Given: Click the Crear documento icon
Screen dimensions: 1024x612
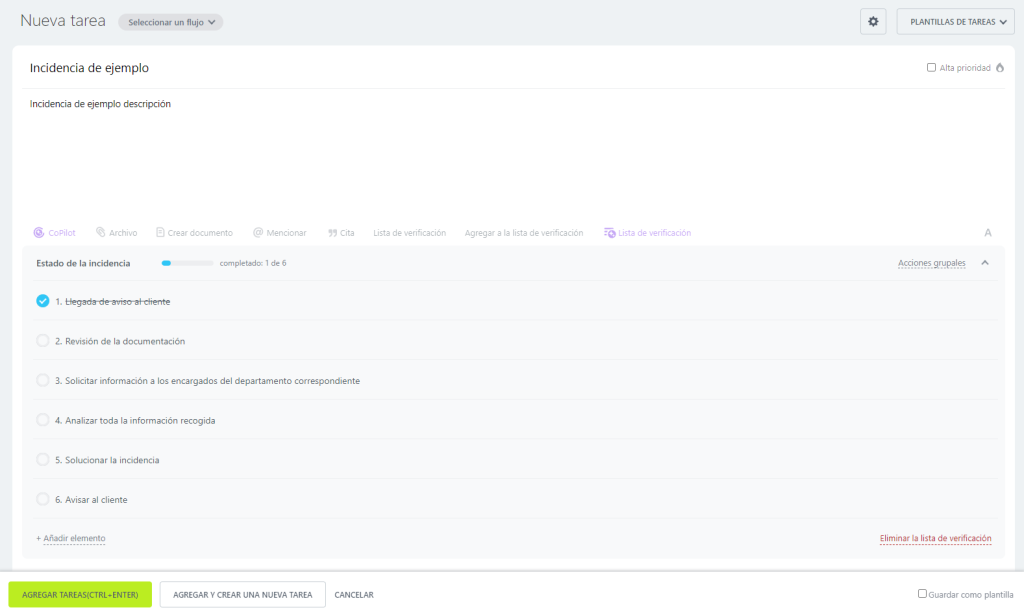Looking at the screenshot, I should coord(161,233).
